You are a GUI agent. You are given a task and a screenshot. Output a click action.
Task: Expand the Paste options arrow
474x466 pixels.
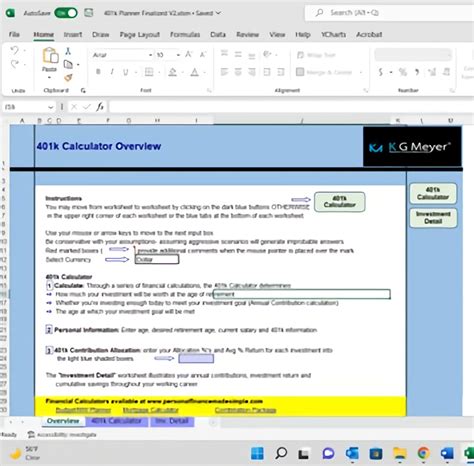click(x=49, y=78)
